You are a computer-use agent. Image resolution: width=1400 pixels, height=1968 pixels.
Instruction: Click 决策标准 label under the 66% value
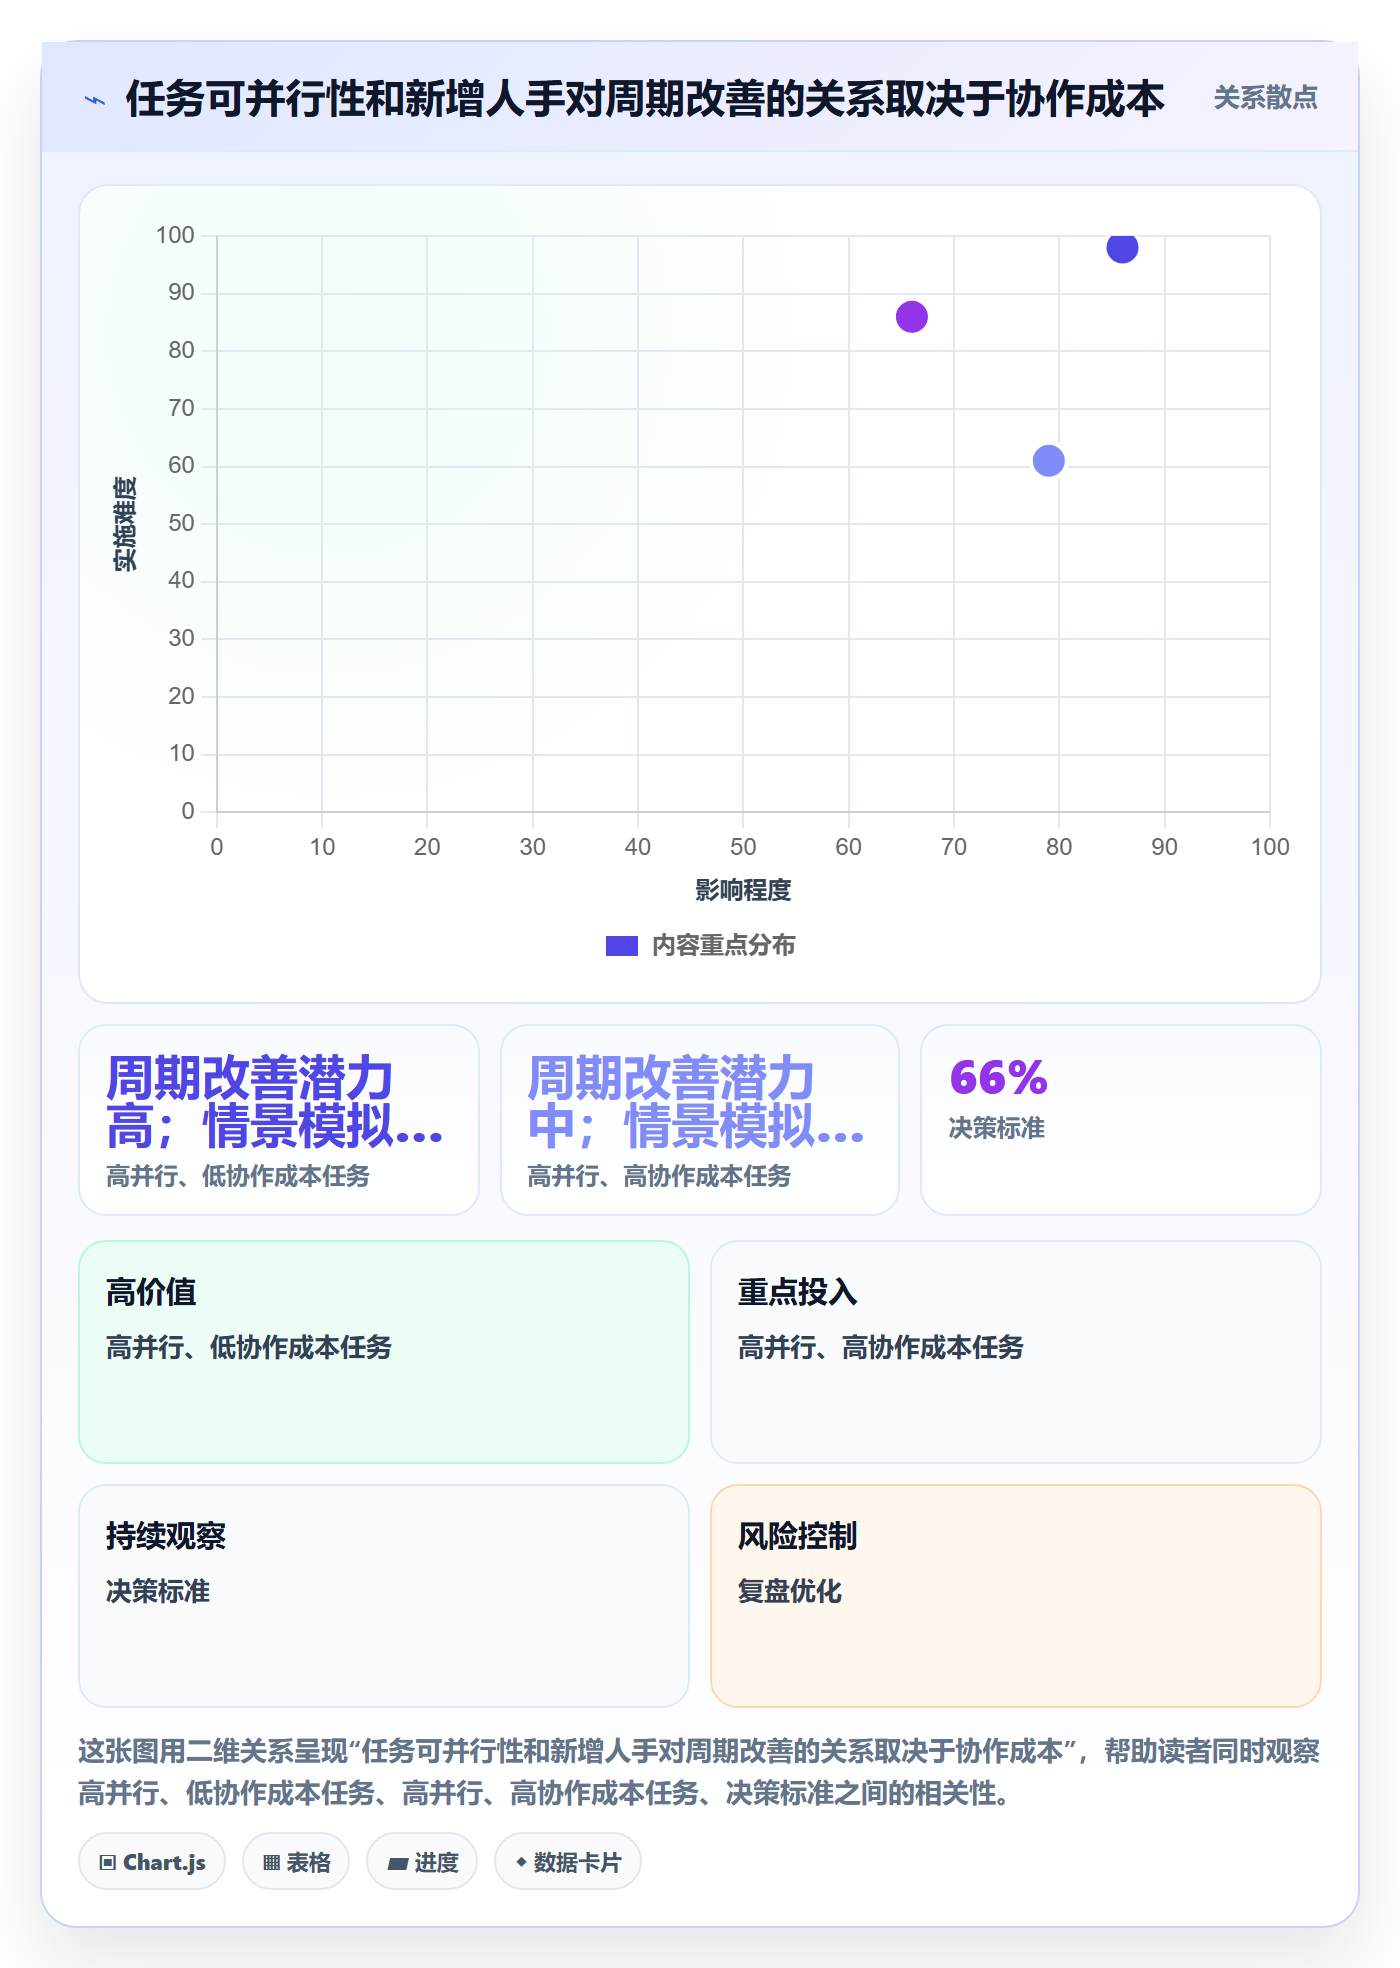996,1128
